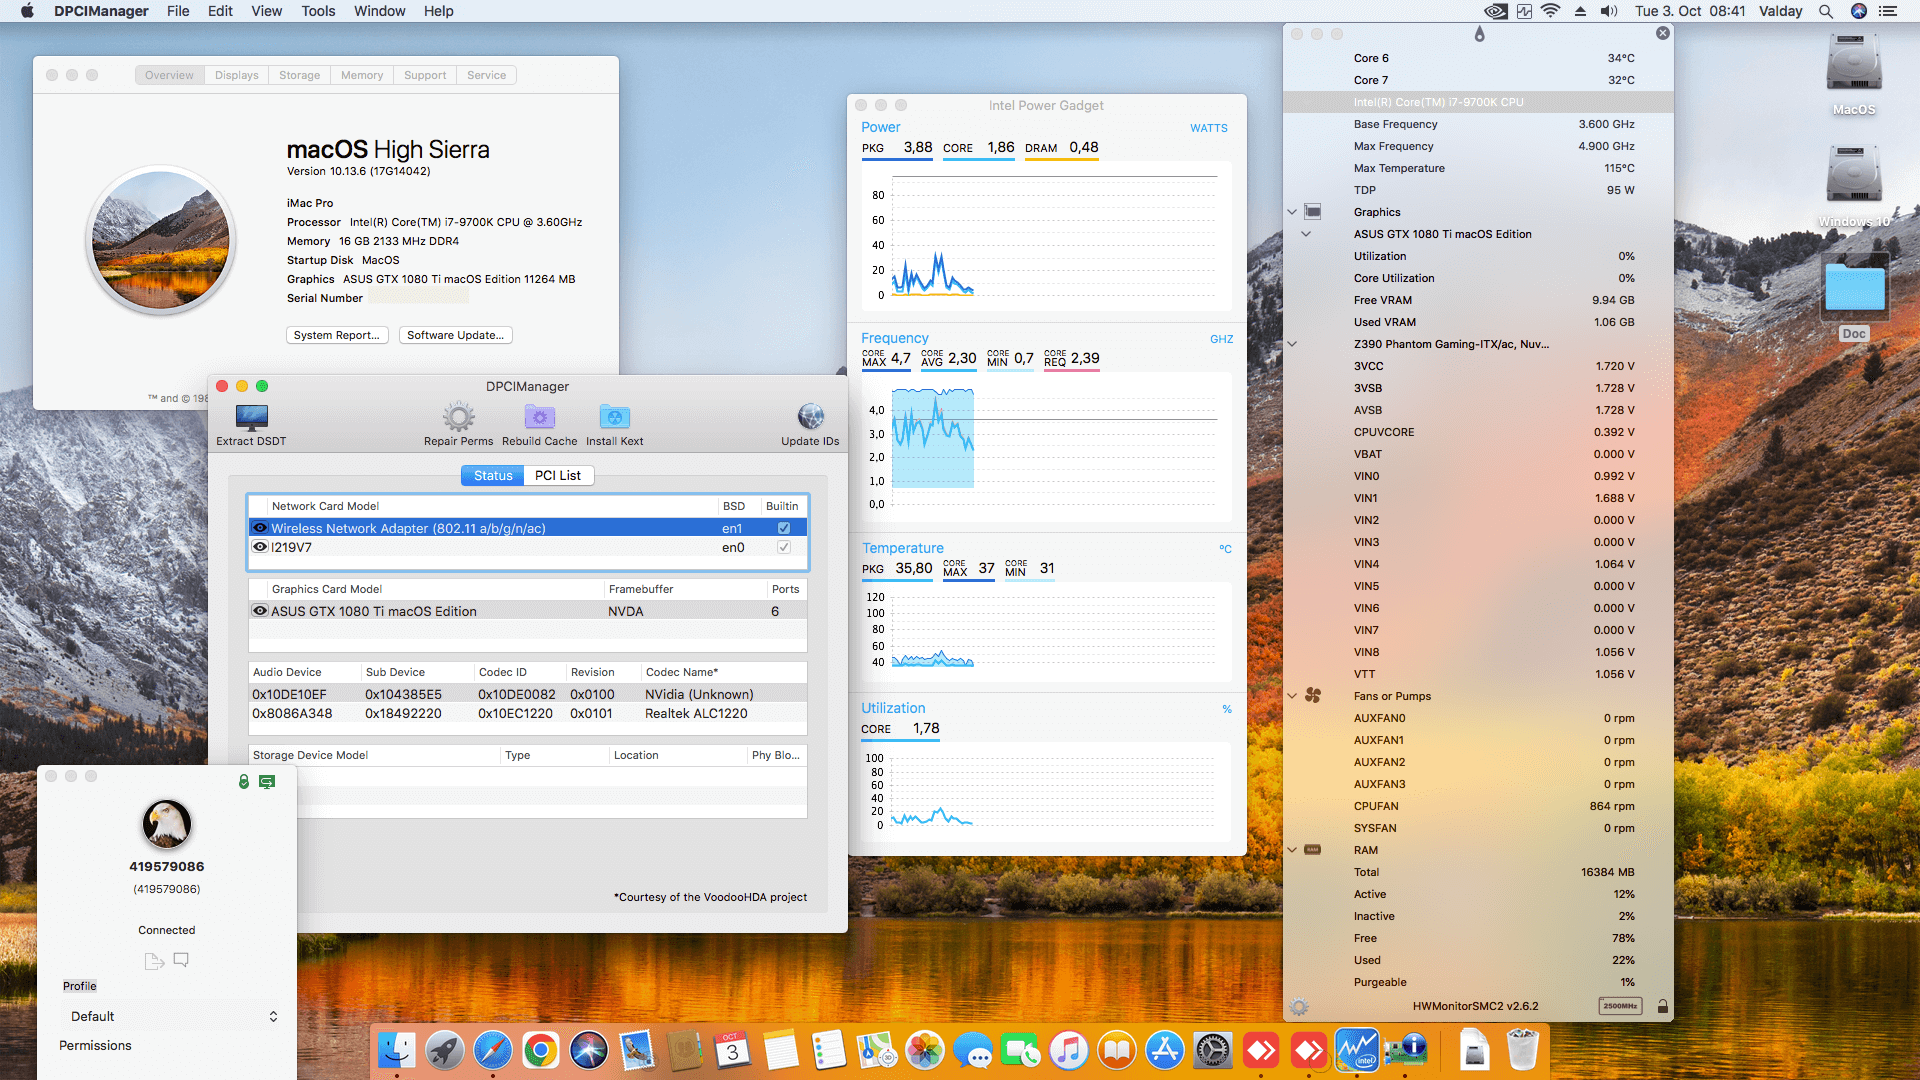Click the Wi-Fi status menu icon
This screenshot has width=1920, height=1080.
[1550, 11]
